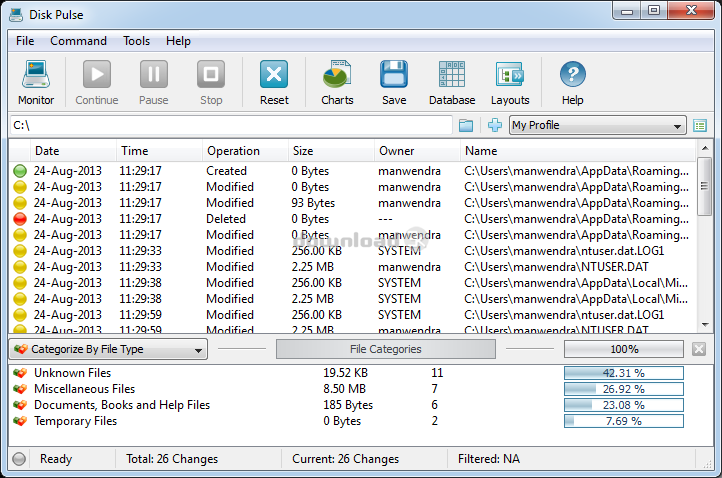Click the Save floppy disk icon

(394, 74)
